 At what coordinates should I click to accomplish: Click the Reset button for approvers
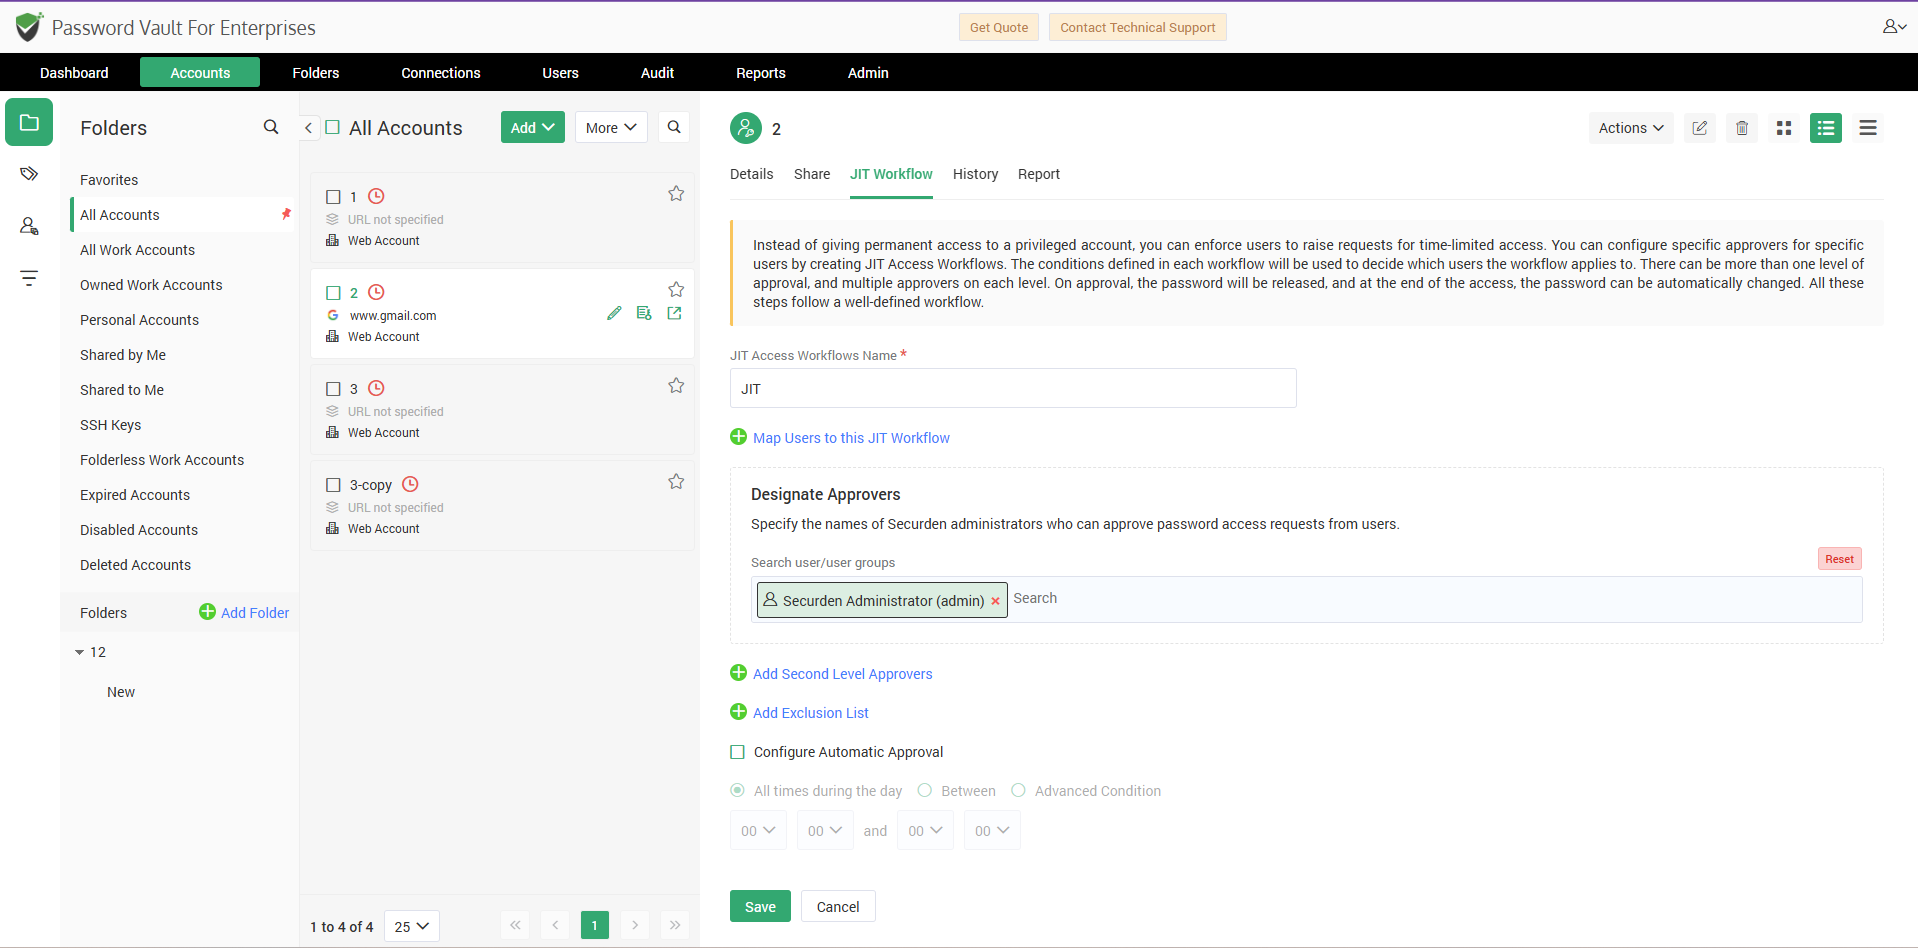coord(1839,559)
